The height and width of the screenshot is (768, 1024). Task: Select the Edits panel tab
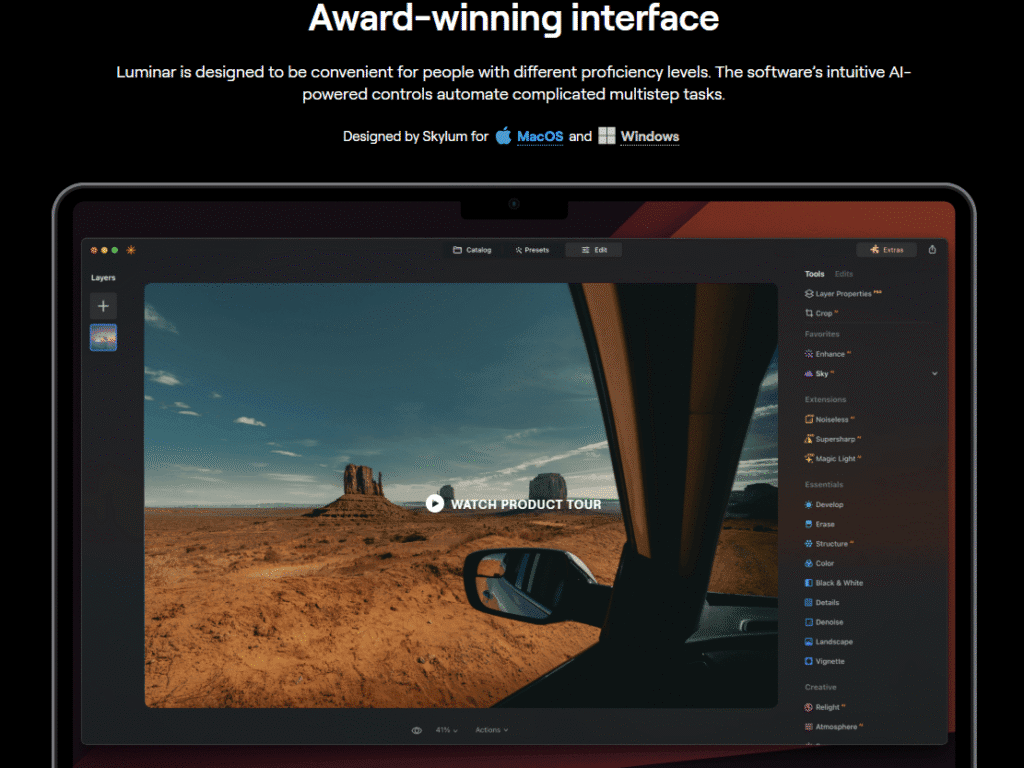tap(844, 274)
